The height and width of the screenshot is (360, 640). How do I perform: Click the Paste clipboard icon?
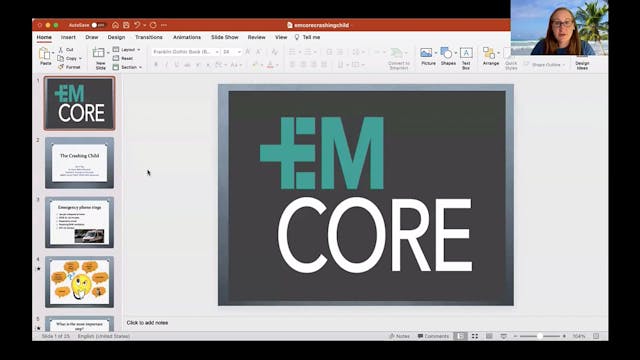click(x=44, y=53)
